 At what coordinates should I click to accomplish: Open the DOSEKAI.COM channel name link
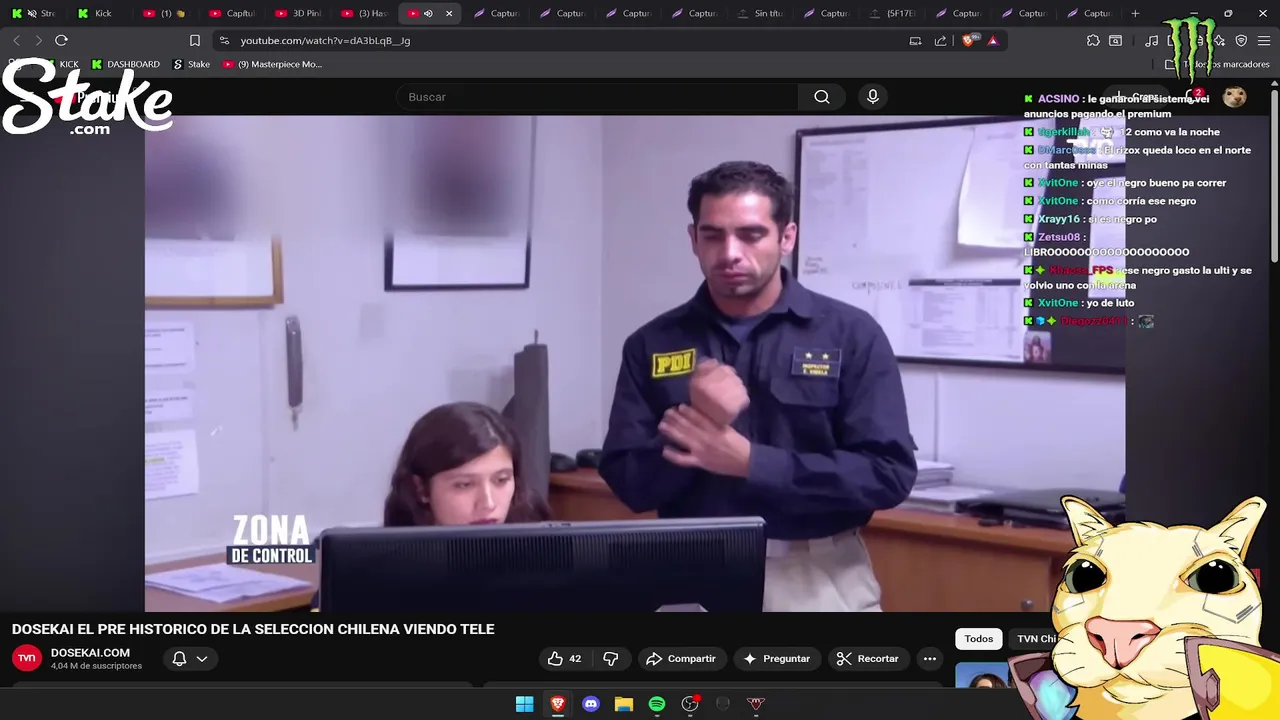click(x=90, y=653)
